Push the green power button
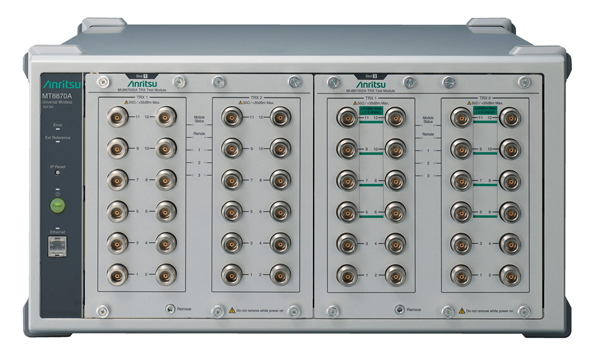The width and height of the screenshot is (599, 363). (x=58, y=206)
